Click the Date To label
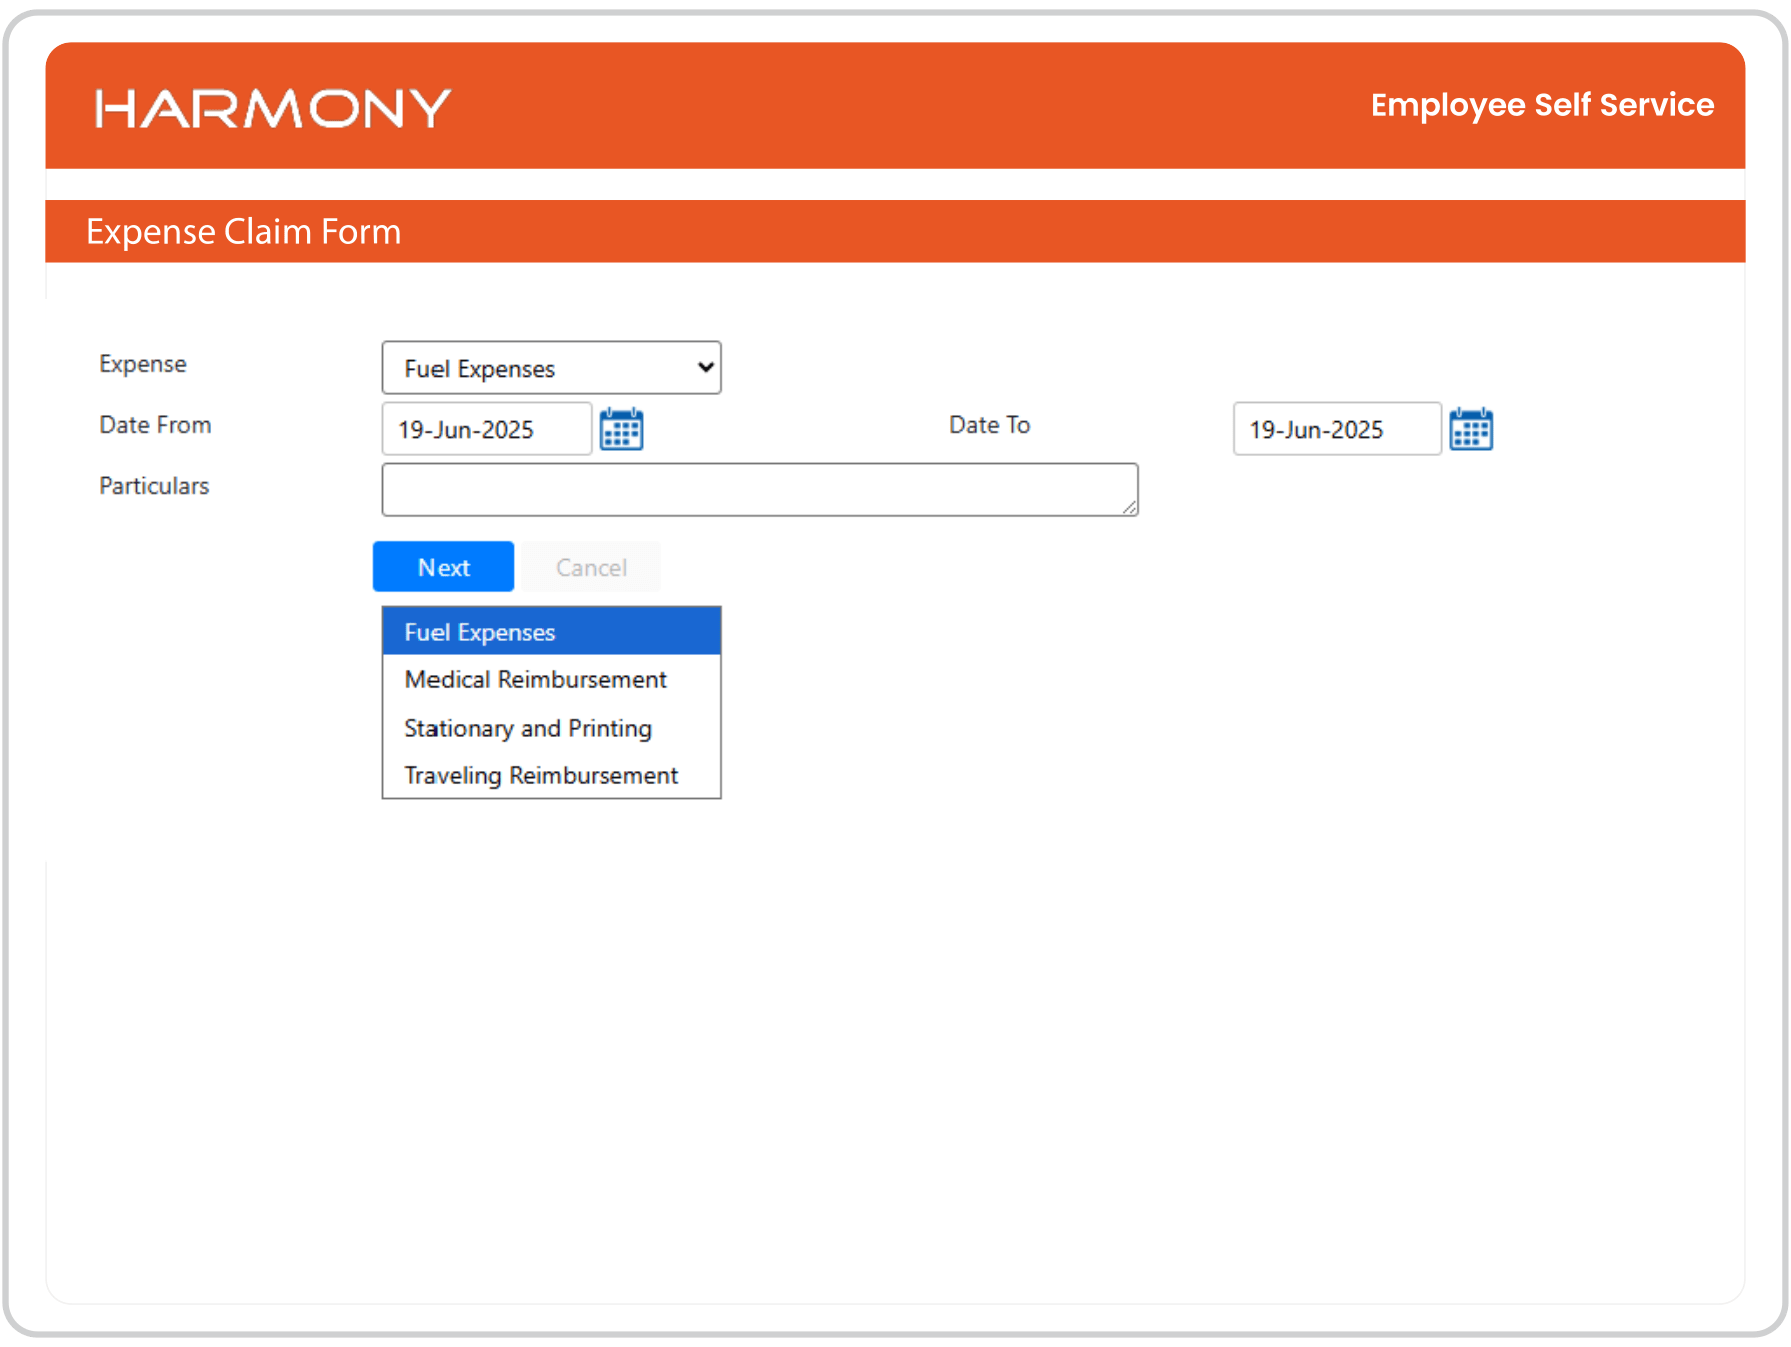 (x=989, y=425)
